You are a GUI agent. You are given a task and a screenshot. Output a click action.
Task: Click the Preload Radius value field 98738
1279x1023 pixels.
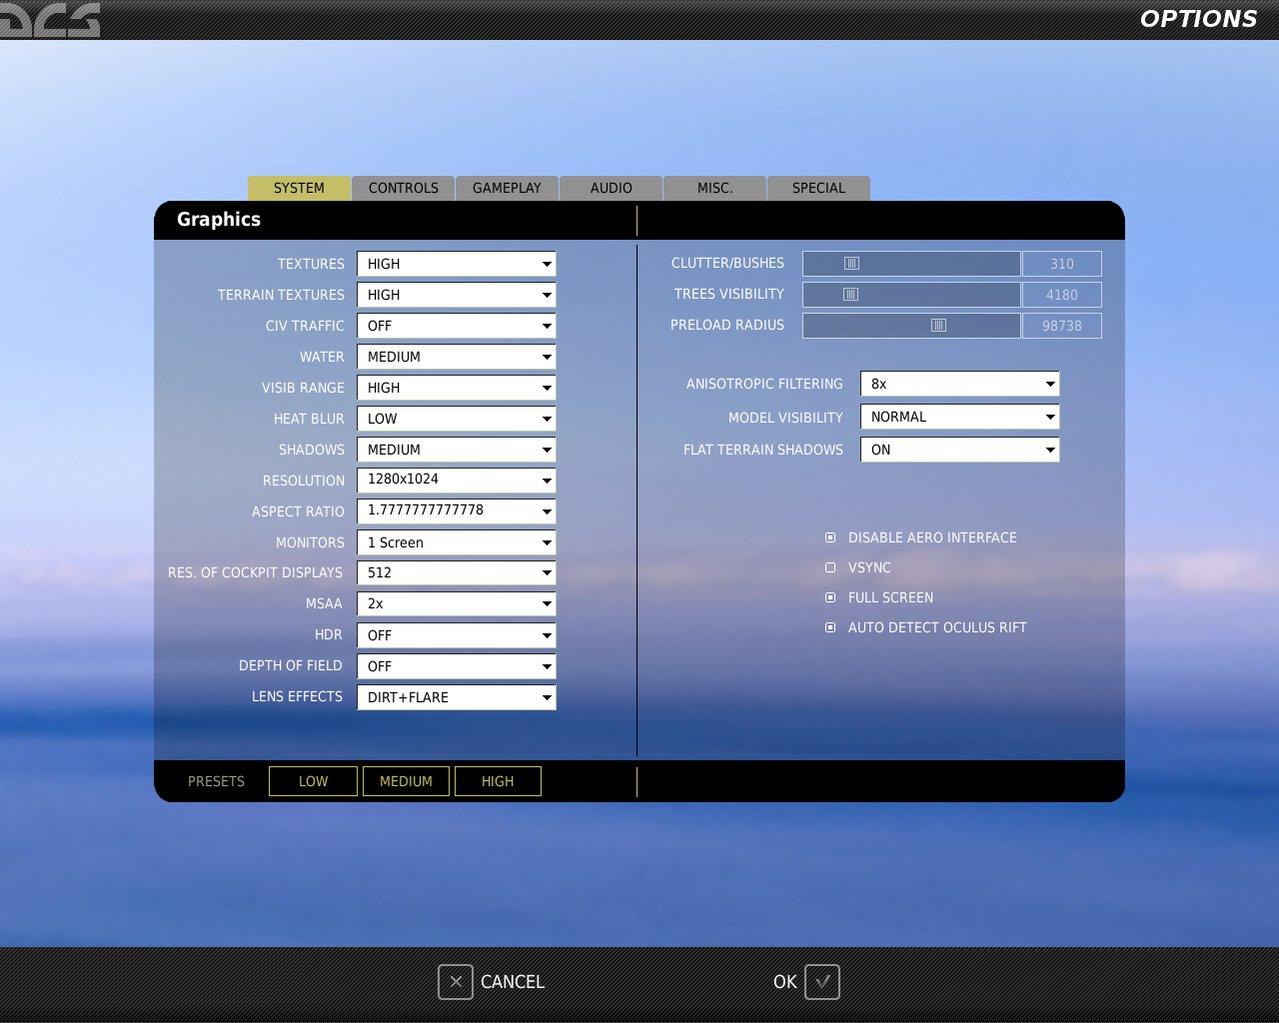coord(1062,326)
